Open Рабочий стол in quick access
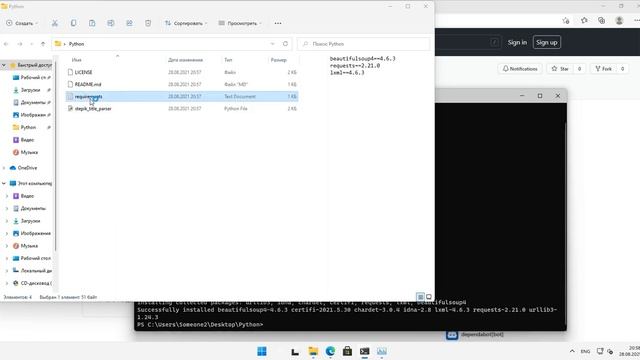The width and height of the screenshot is (640, 360). (32, 78)
